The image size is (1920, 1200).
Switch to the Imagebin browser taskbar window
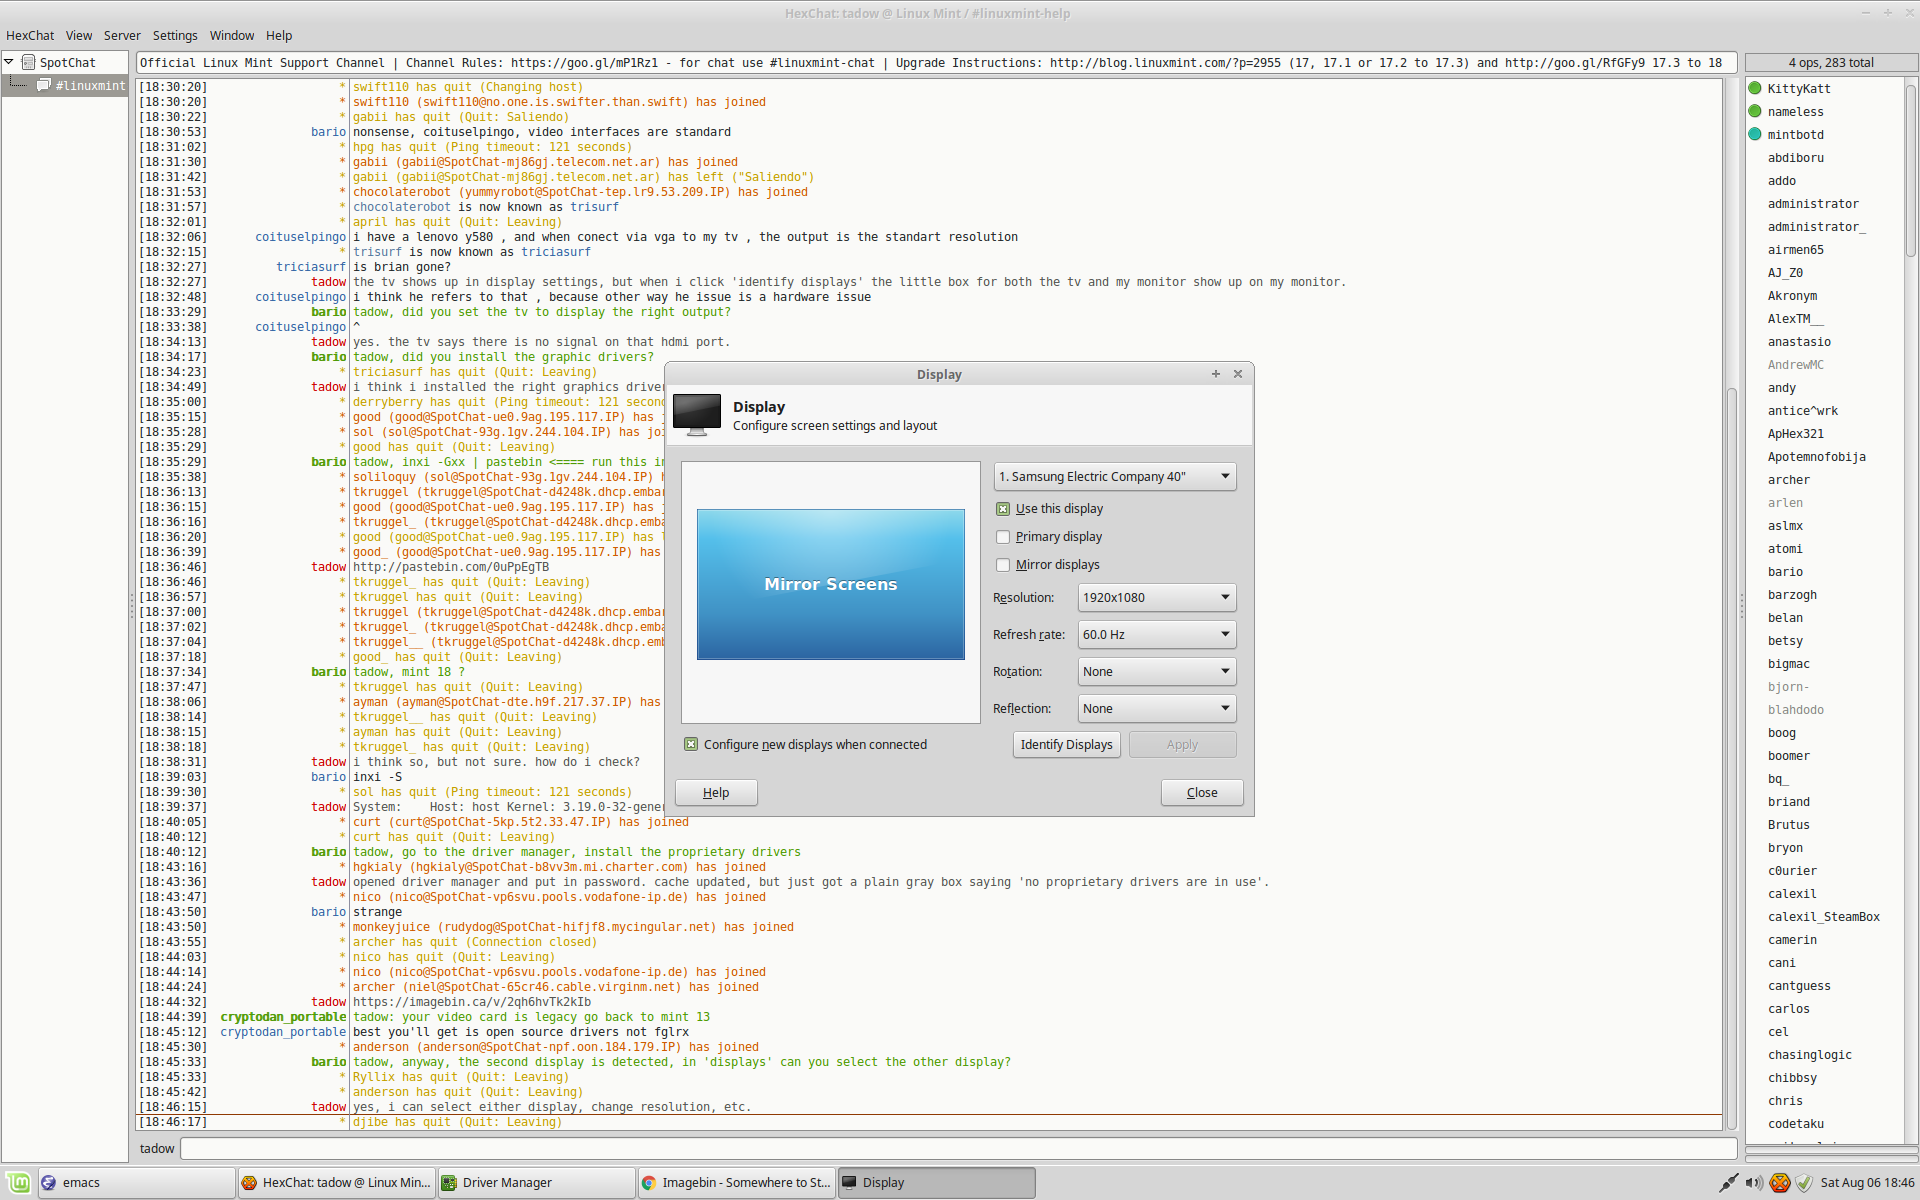pos(736,1182)
